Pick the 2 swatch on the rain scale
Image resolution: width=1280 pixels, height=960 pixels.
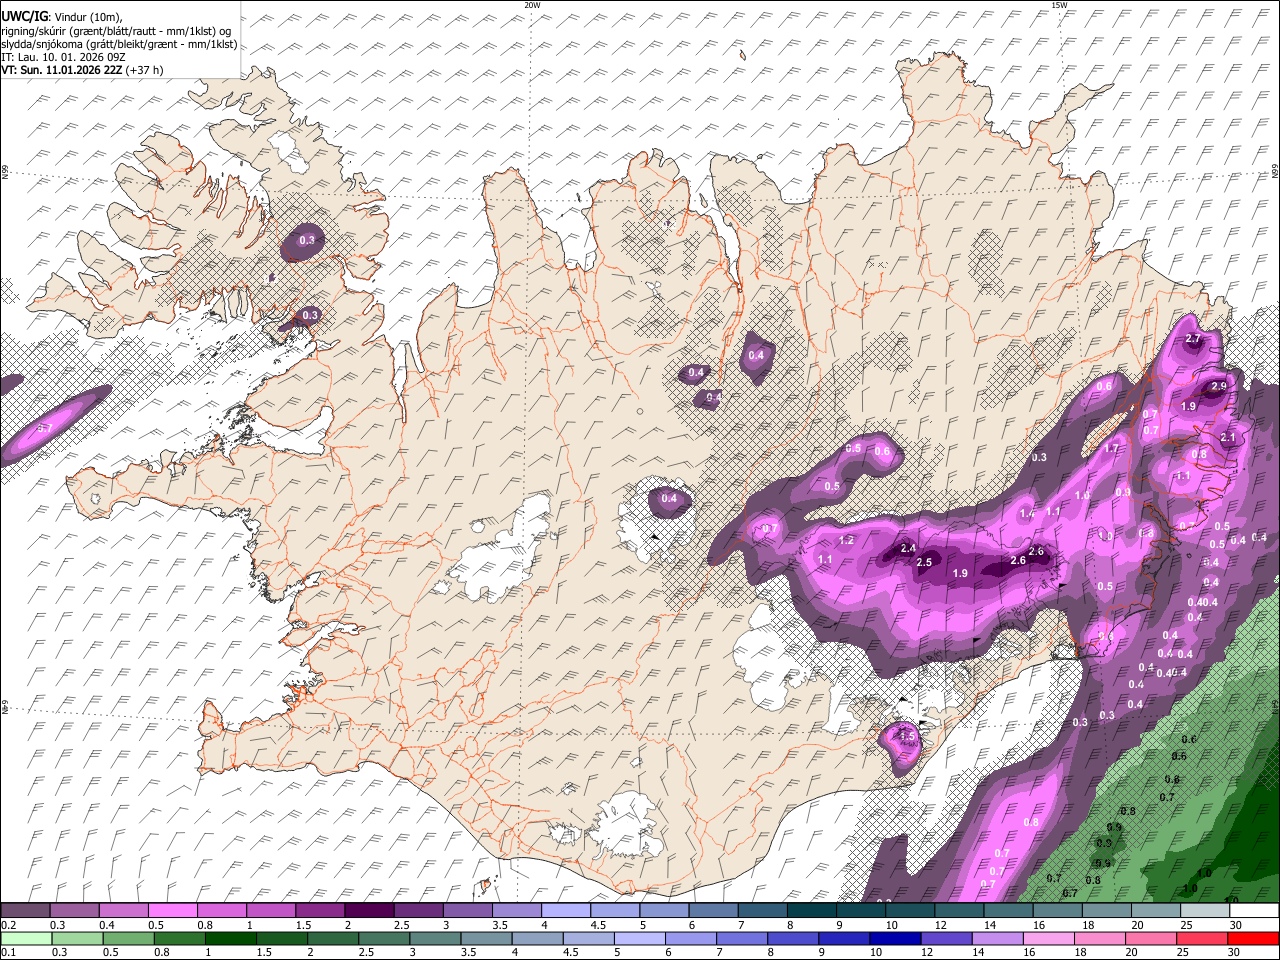[x=332, y=938]
